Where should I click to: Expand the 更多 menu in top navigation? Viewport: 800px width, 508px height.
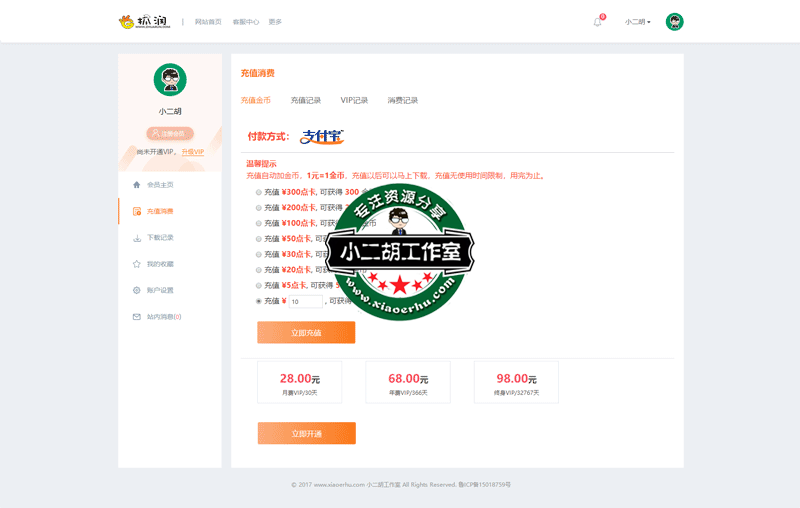(x=275, y=22)
